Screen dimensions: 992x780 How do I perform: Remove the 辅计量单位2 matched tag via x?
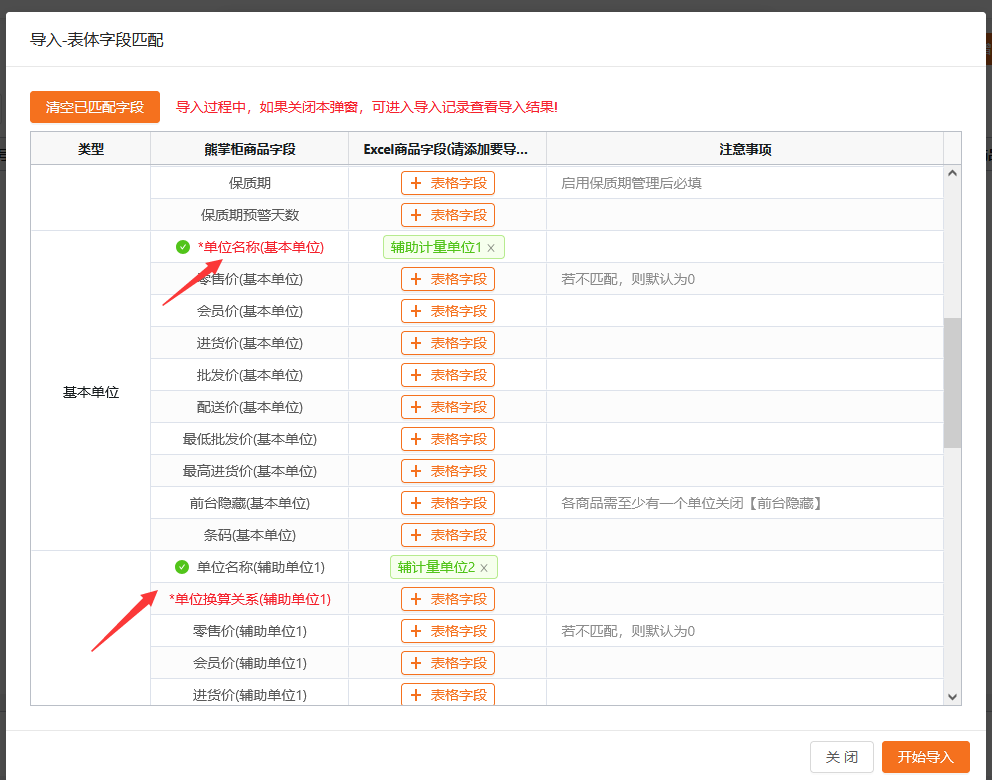pos(484,568)
